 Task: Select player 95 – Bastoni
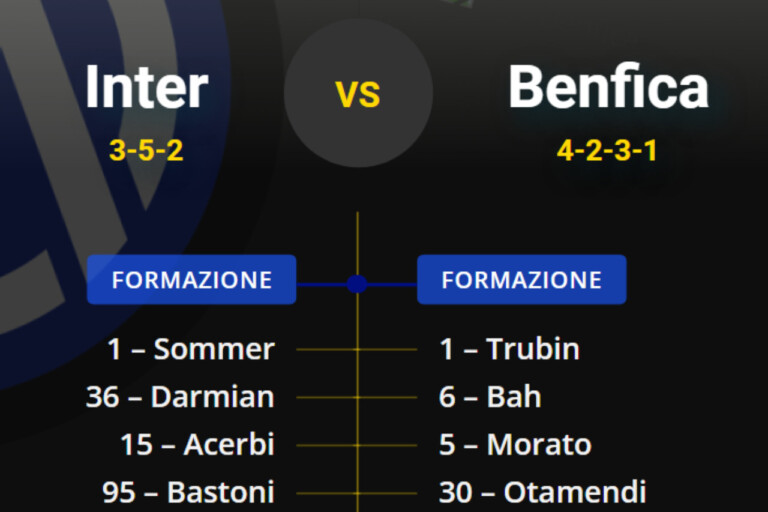pos(188,492)
